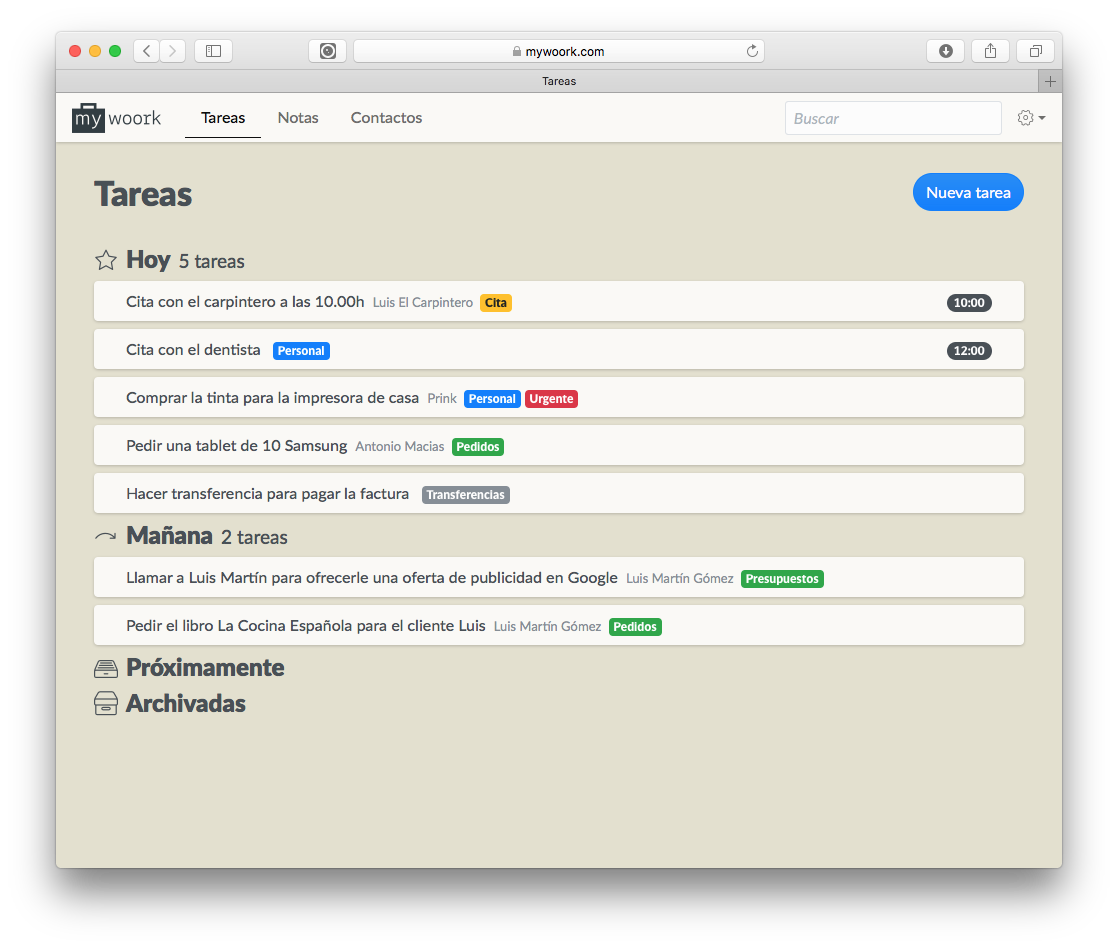Click the lock icon in address bar
This screenshot has width=1118, height=948.
[517, 51]
